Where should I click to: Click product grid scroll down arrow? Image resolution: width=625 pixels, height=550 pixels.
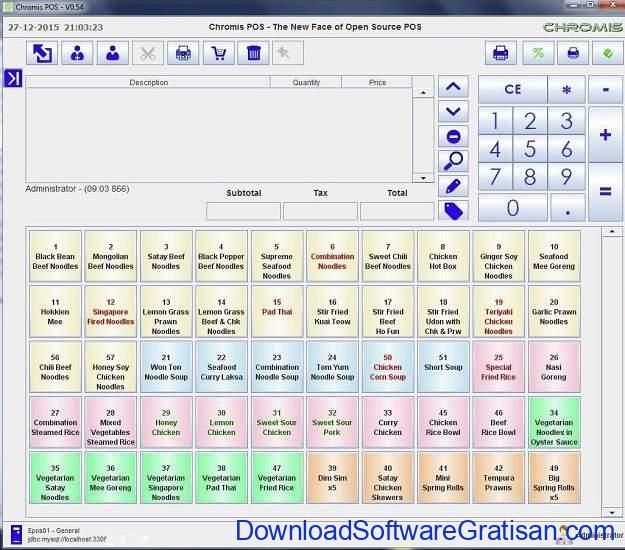(x=611, y=513)
